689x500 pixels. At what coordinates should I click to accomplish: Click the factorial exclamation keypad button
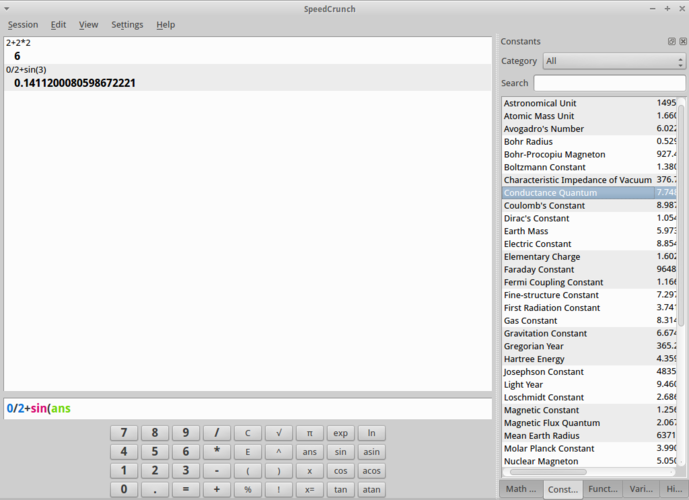click(279, 489)
